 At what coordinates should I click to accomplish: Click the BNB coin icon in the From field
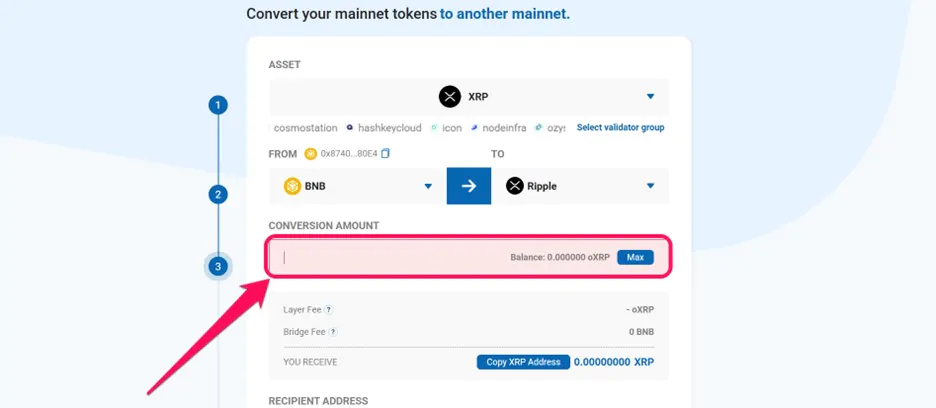[x=292, y=186]
